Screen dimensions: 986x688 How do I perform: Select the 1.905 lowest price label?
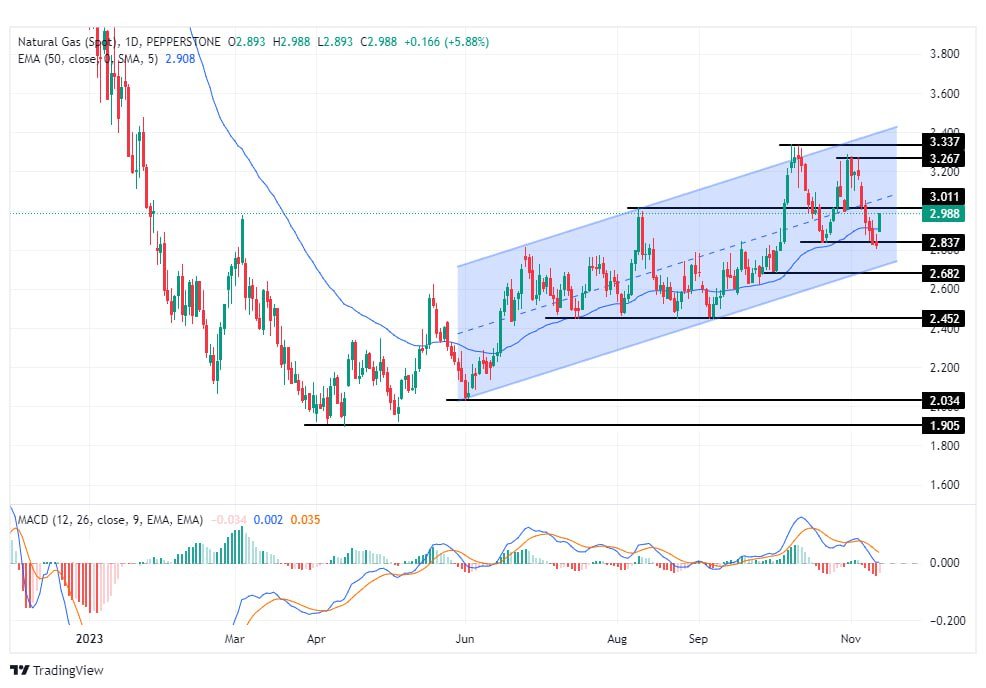(944, 425)
